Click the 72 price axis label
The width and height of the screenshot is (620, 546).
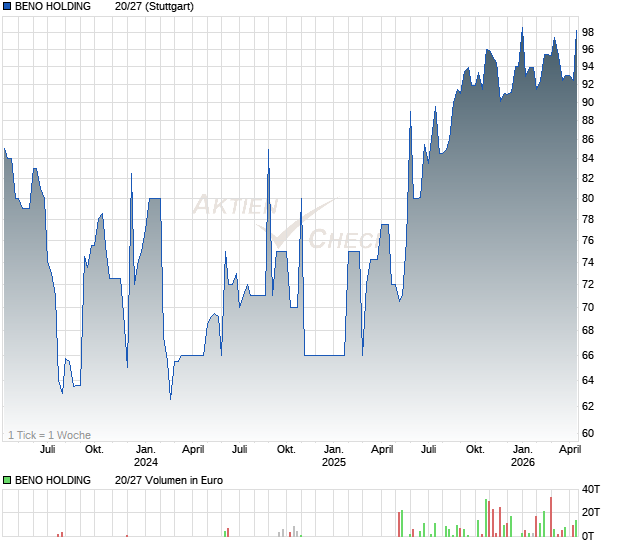click(x=588, y=284)
